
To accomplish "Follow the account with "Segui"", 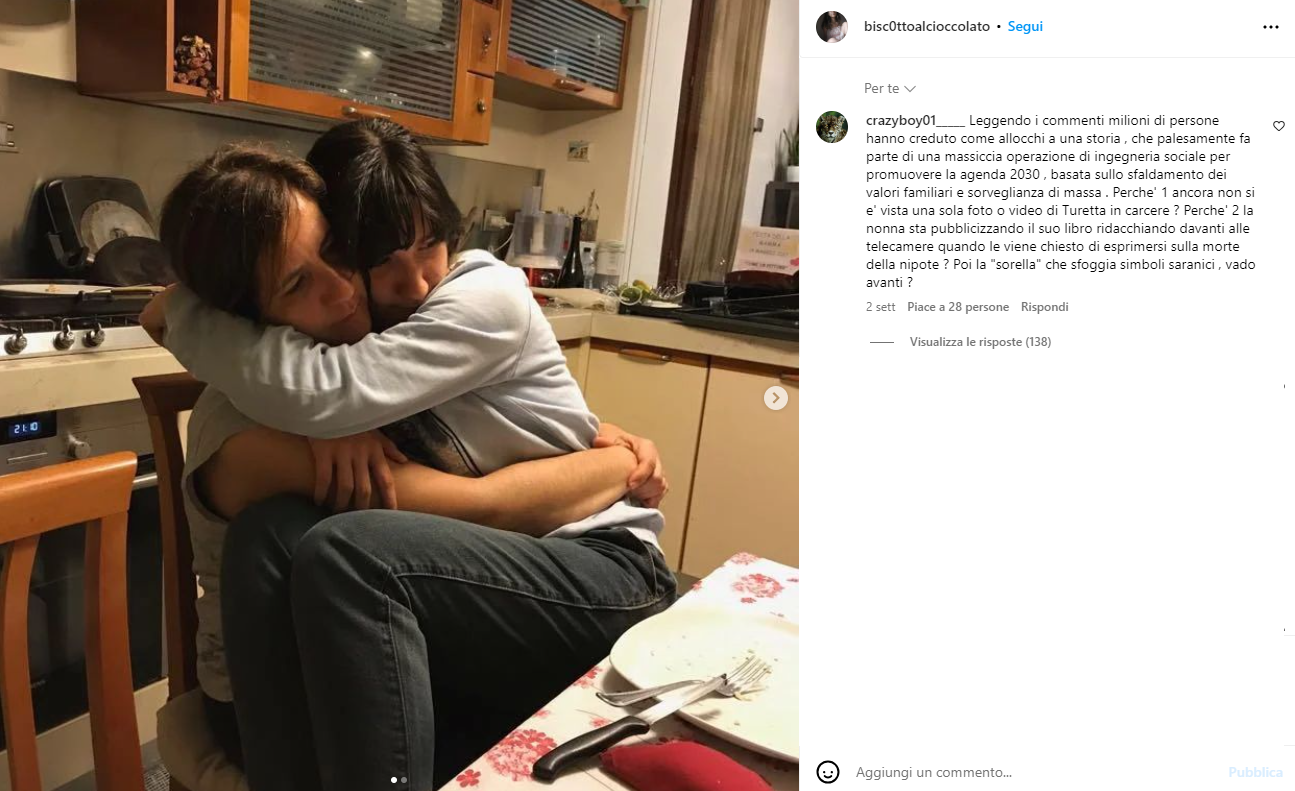I will [1025, 27].
